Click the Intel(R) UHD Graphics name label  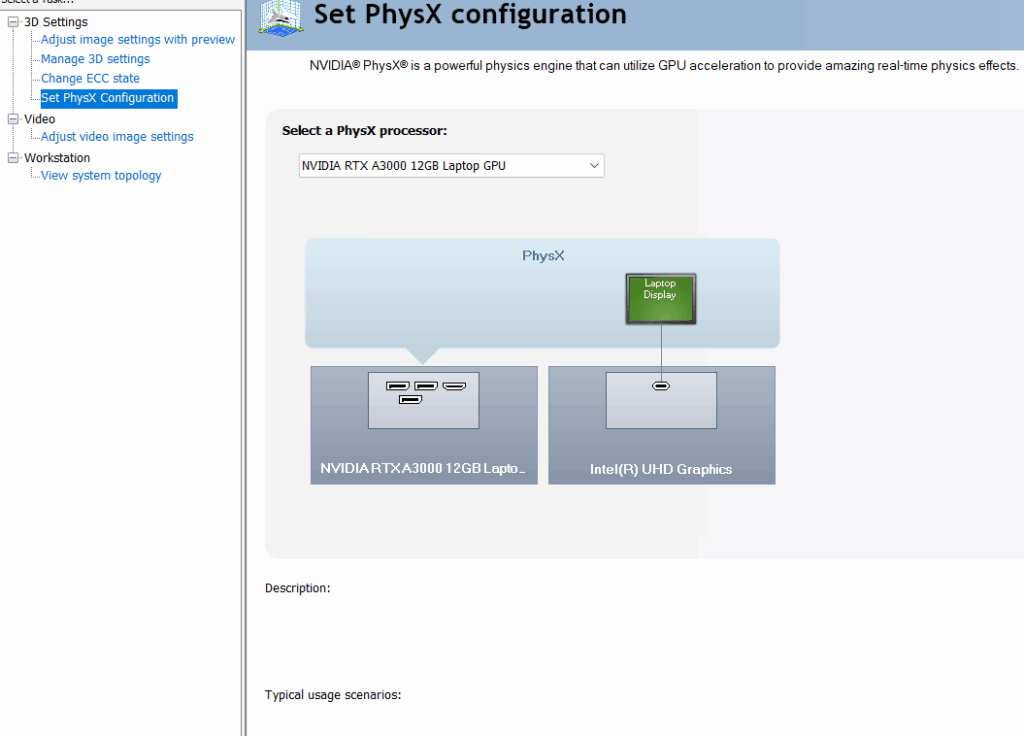point(661,469)
